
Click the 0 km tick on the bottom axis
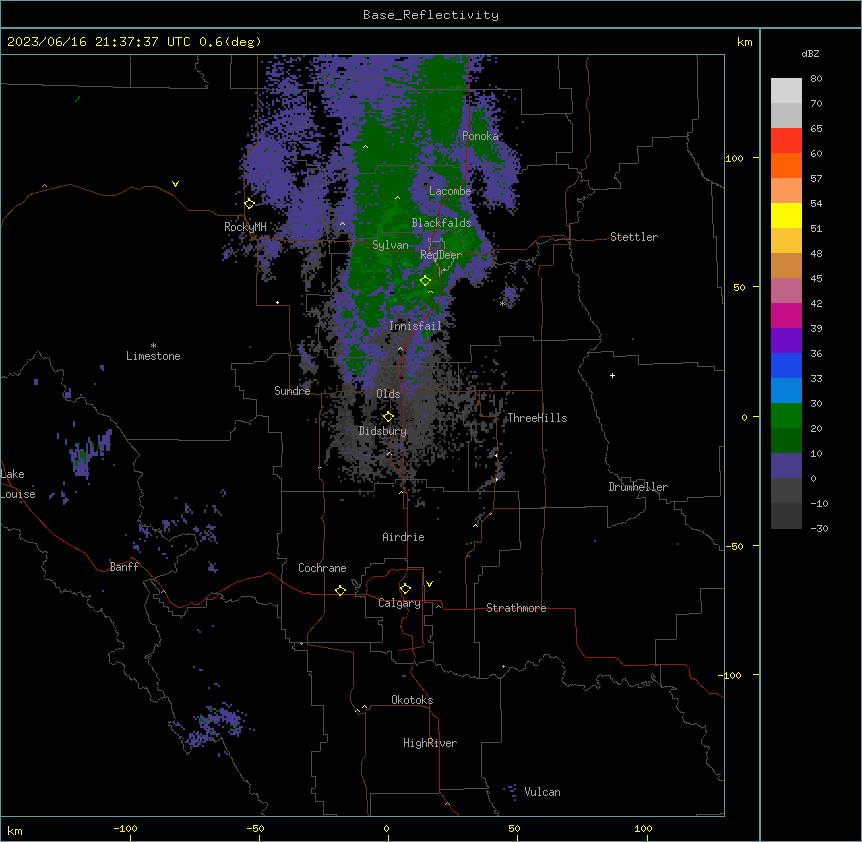tap(386, 828)
